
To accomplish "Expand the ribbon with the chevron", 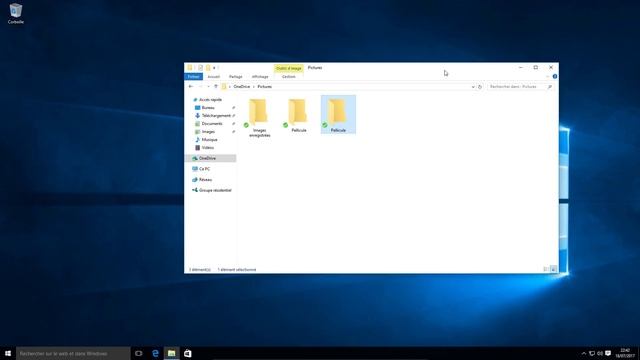I will pyautogui.click(x=547, y=77).
